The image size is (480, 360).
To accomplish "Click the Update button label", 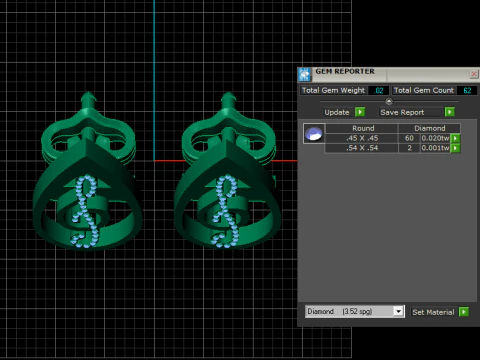I will click(x=337, y=112).
